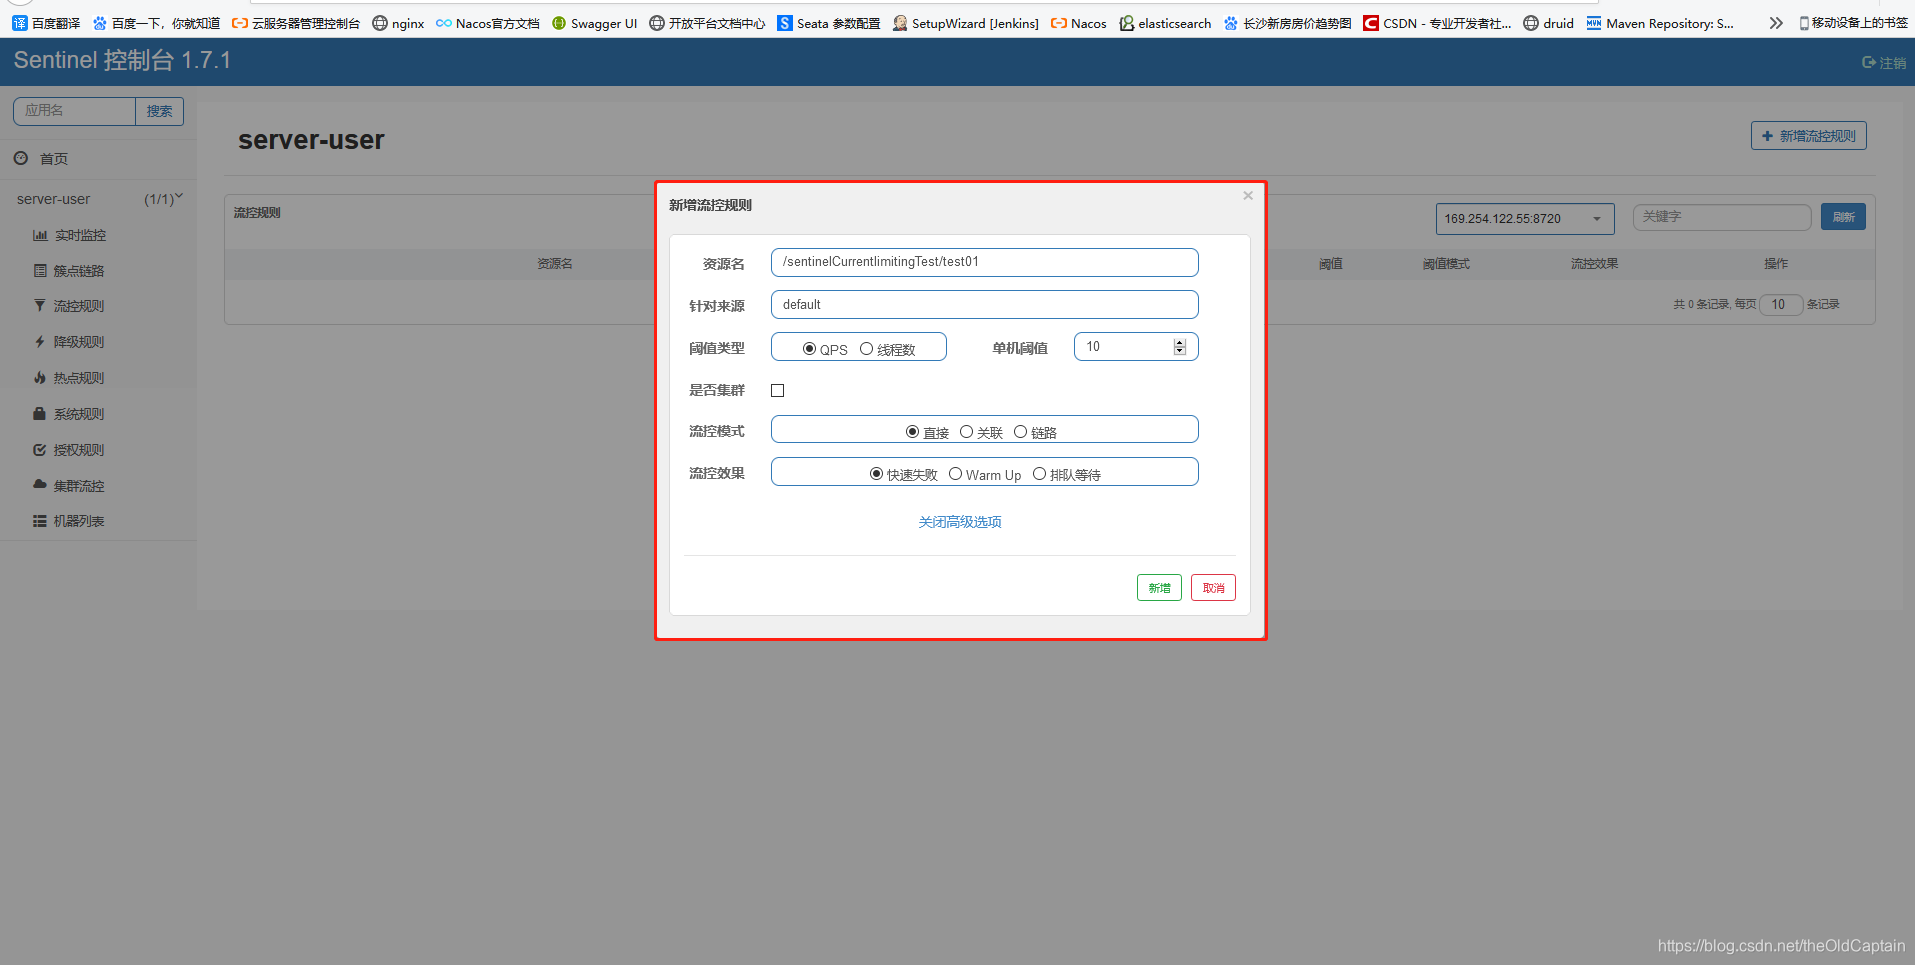Click the 应用名 search input

[74, 111]
